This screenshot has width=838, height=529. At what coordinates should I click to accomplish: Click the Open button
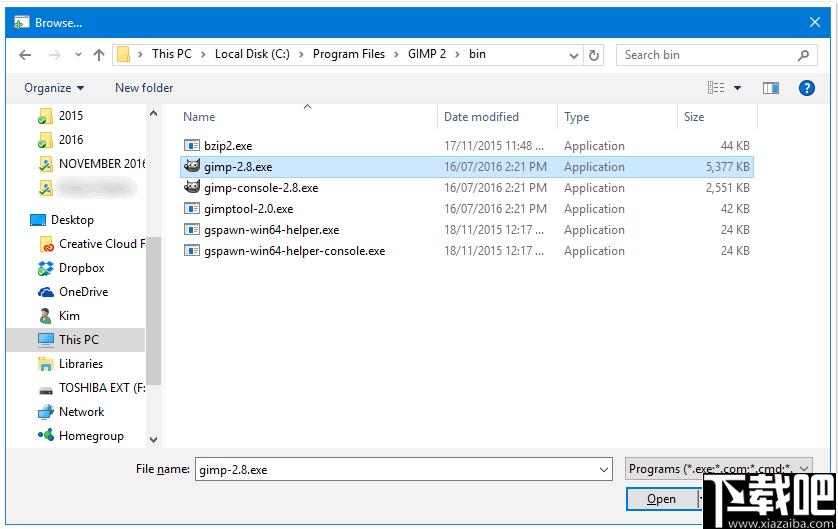click(662, 499)
